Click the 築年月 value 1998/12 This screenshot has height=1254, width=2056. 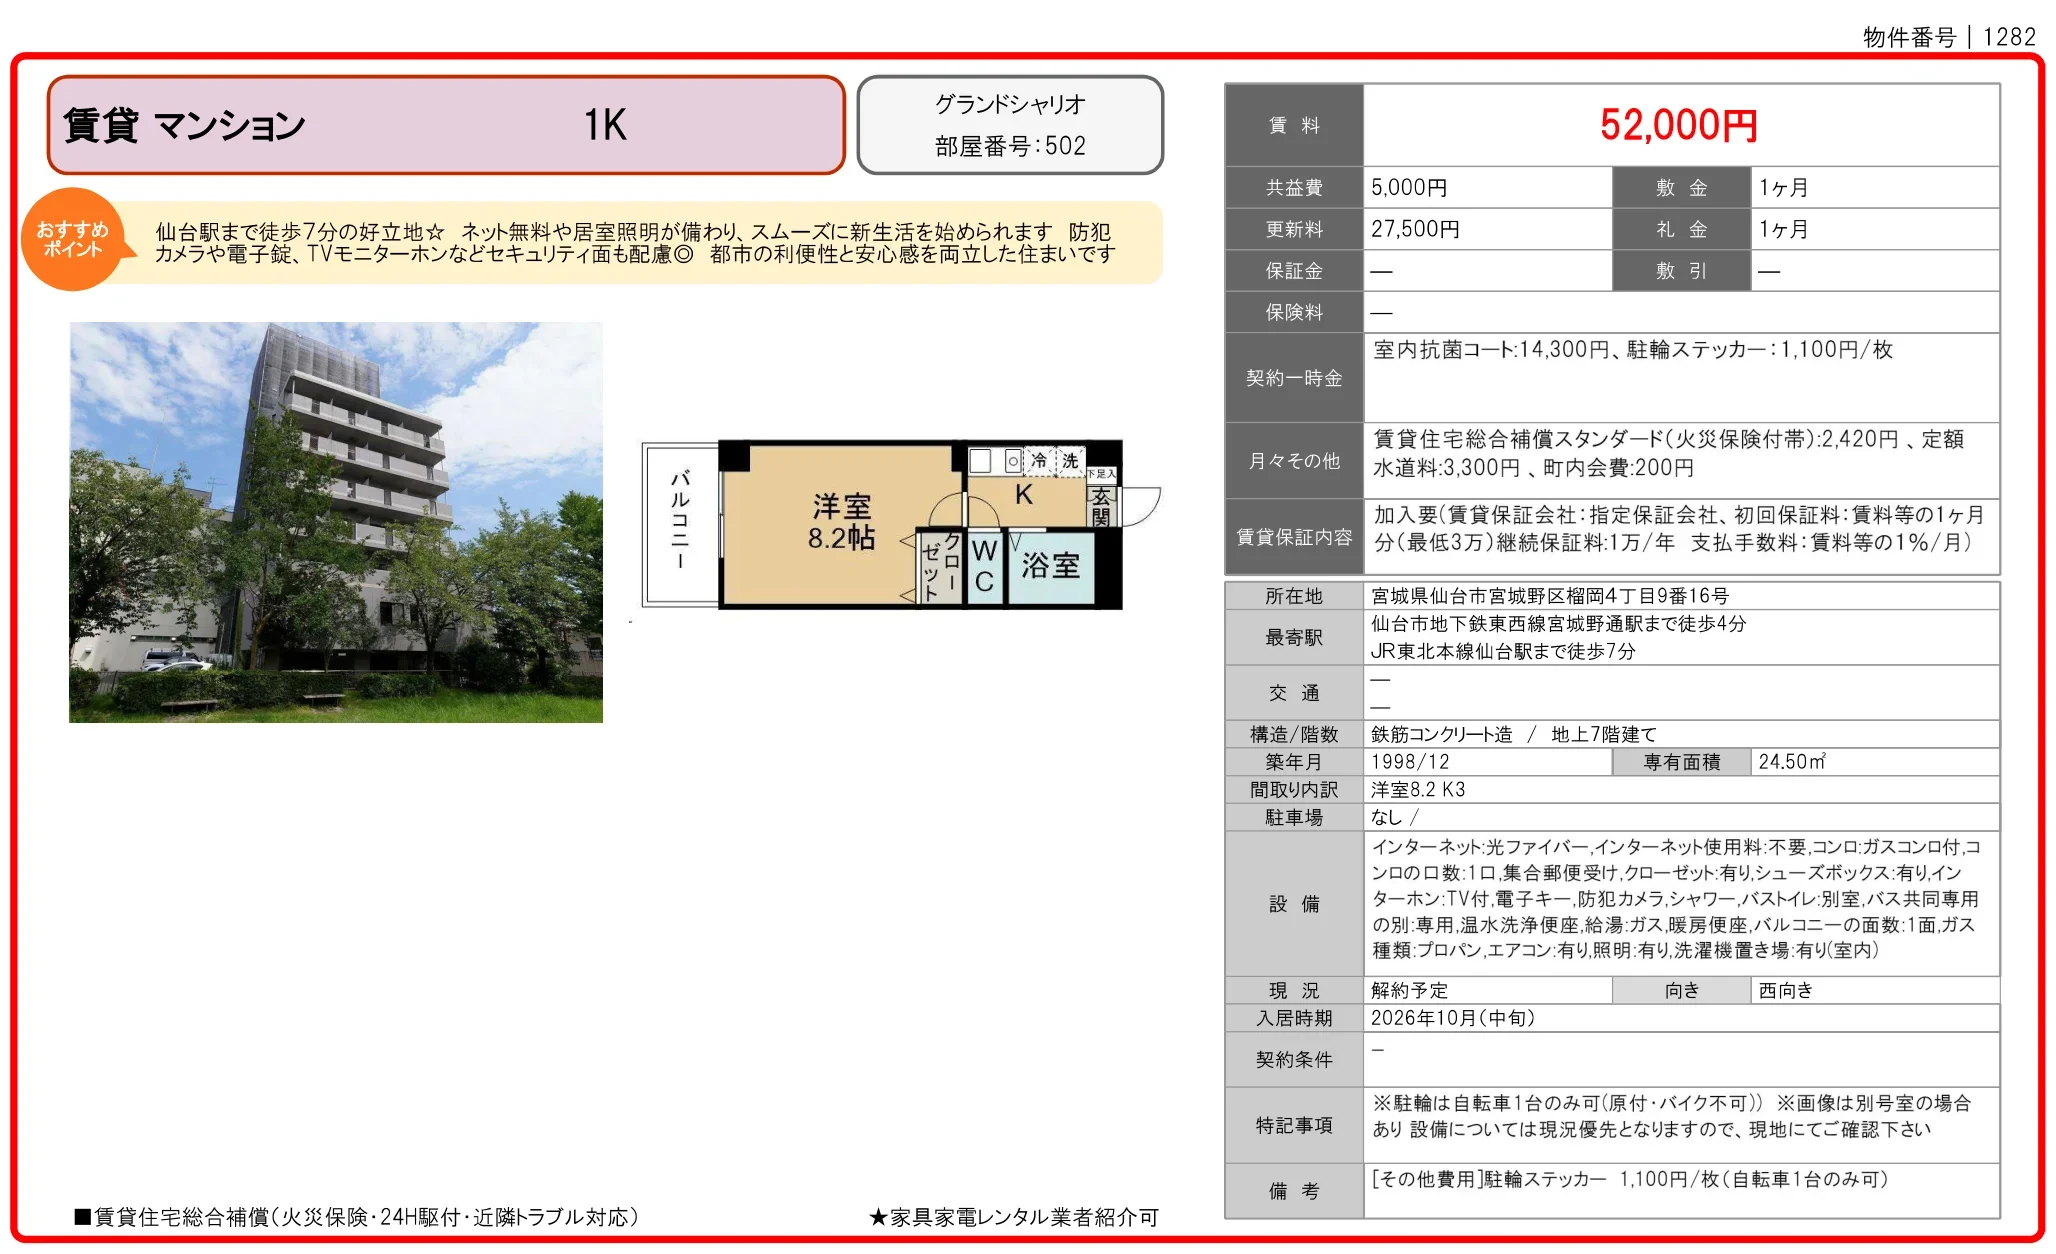tap(1409, 762)
